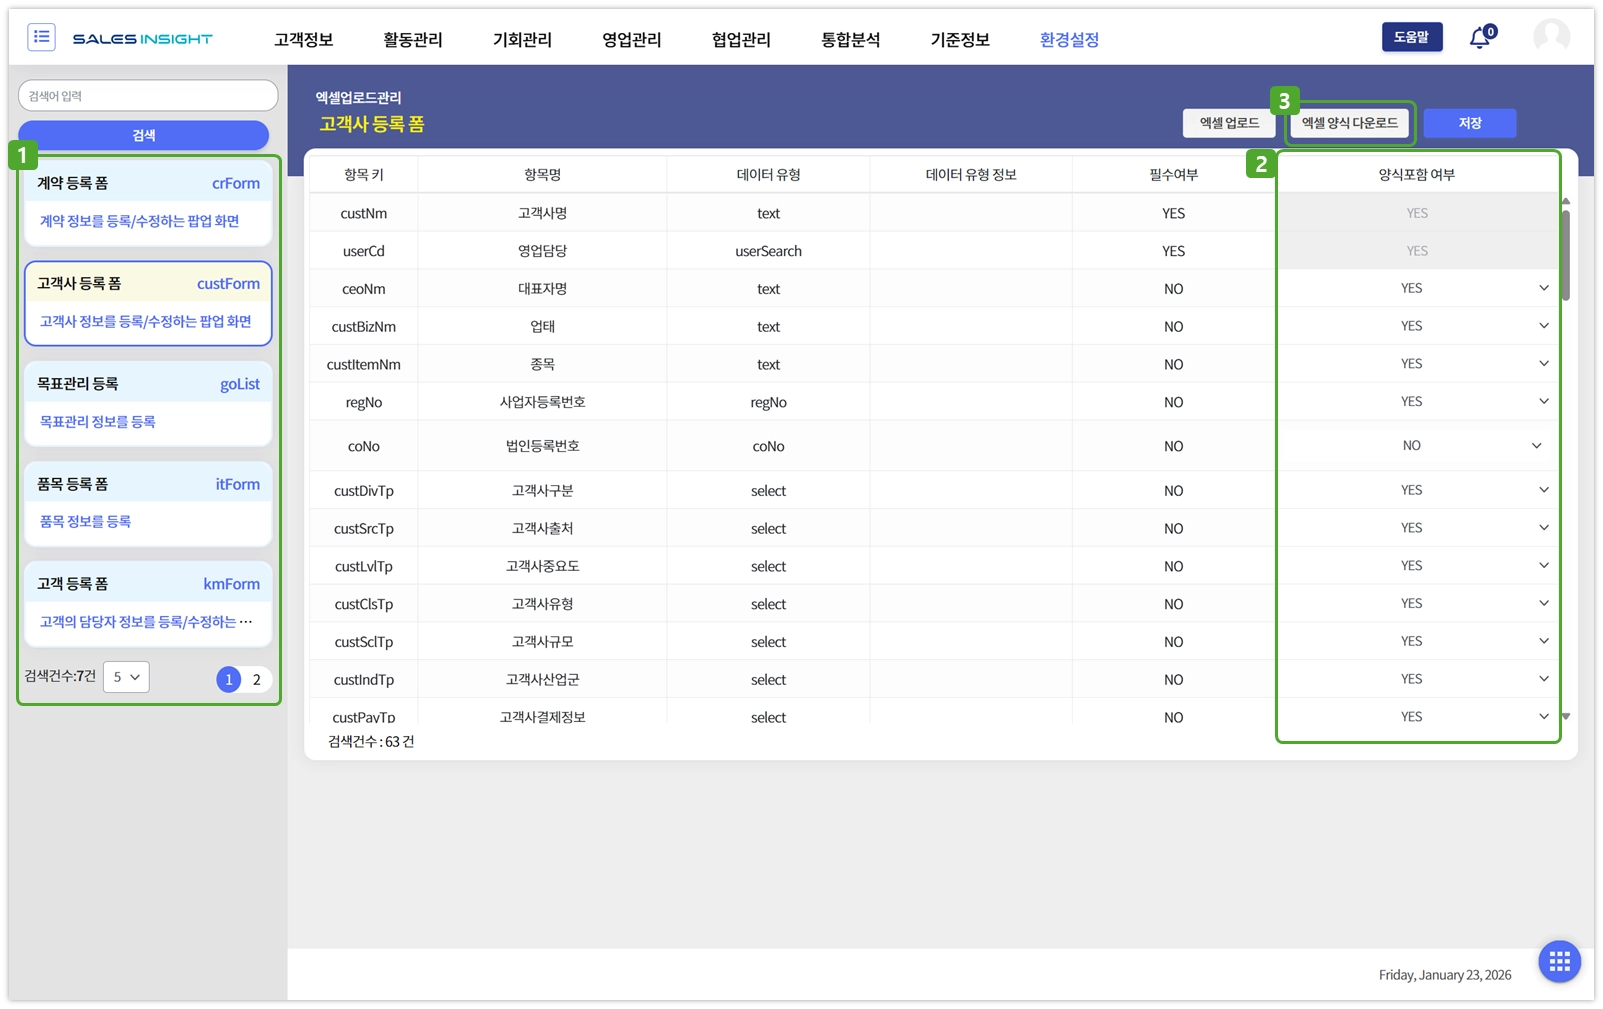This screenshot has width=1603, height=1009.
Task: Click the custNm cell
Action: (364, 213)
